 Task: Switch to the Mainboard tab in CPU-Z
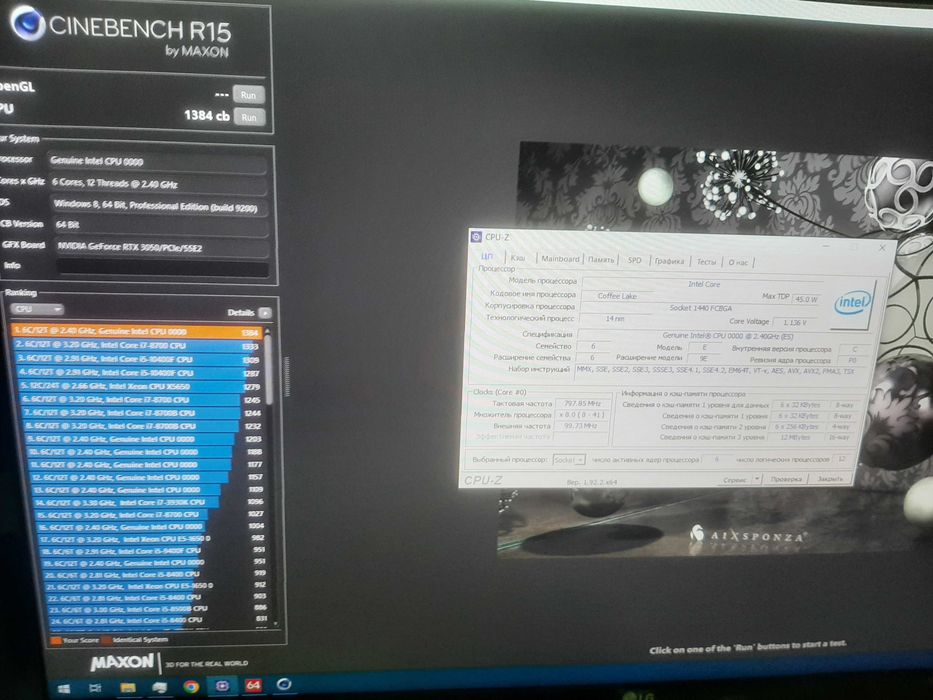click(560, 259)
